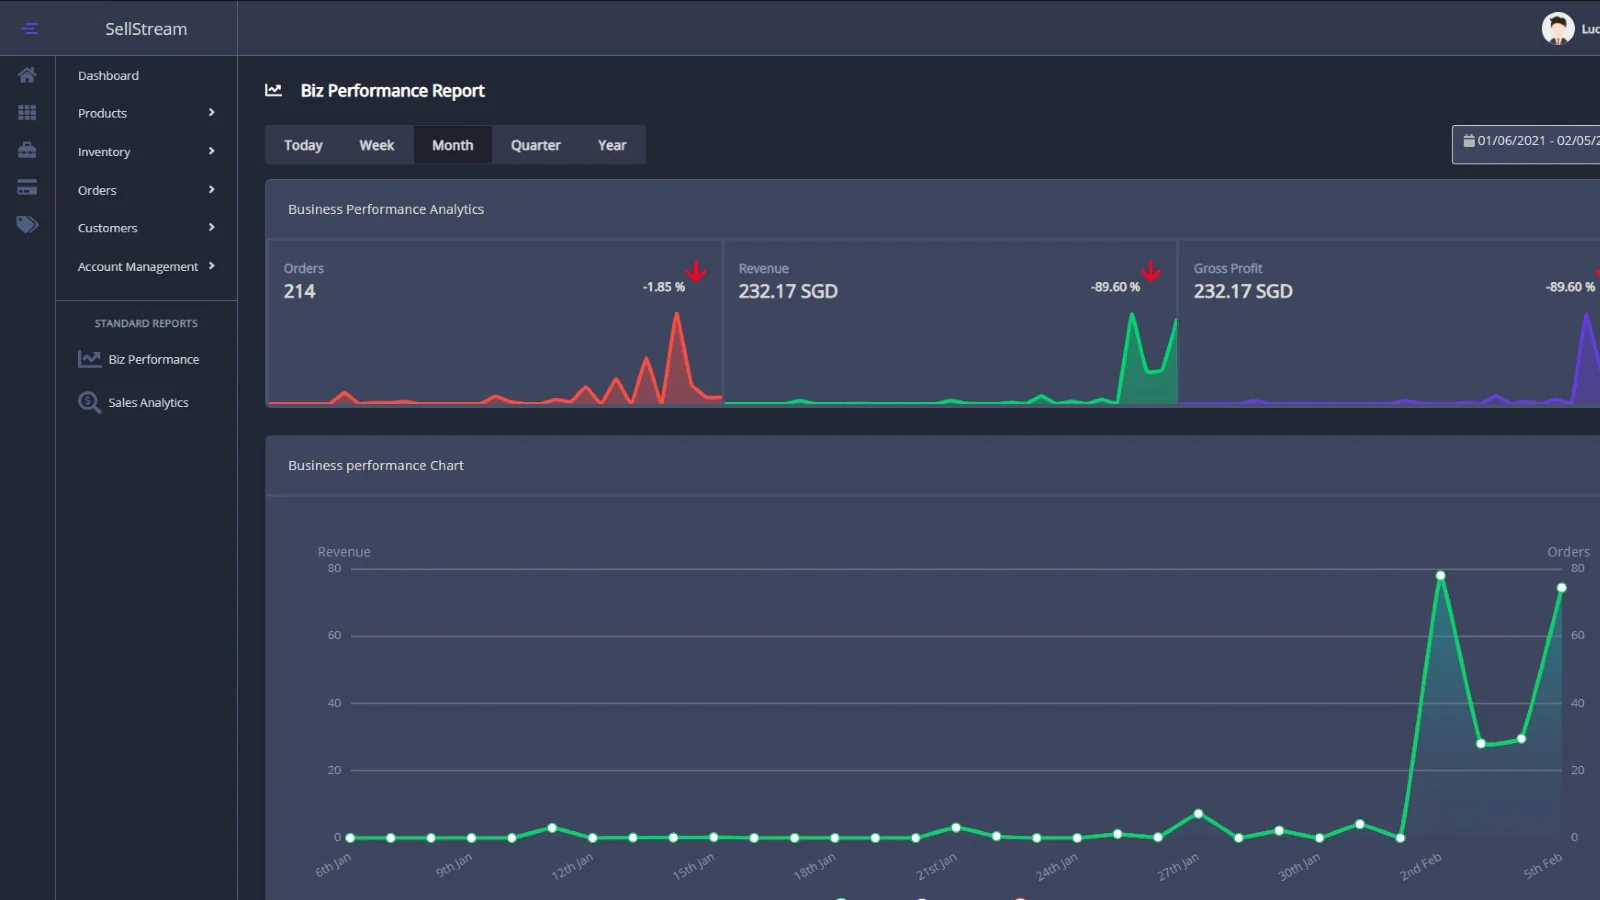This screenshot has height=900, width=1600.
Task: Expand the Inventory submenu arrow
Action: coord(211,151)
